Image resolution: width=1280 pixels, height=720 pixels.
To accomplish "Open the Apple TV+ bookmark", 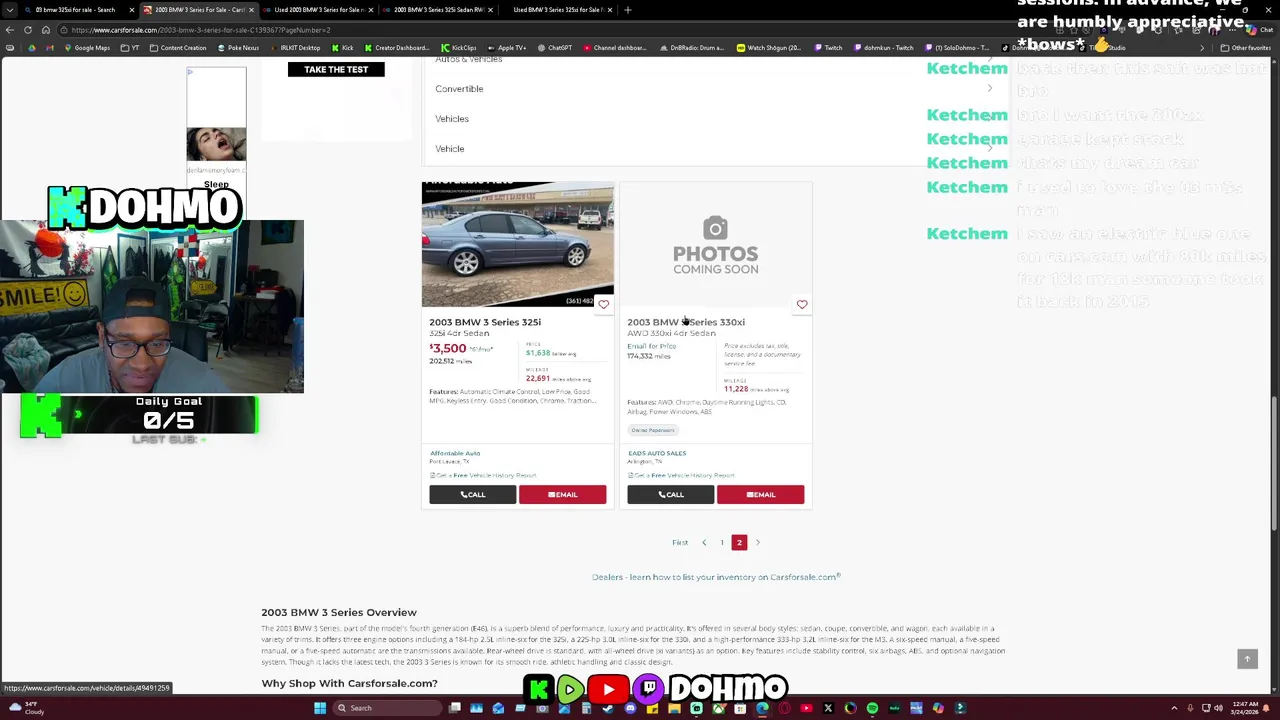I will pos(506,48).
